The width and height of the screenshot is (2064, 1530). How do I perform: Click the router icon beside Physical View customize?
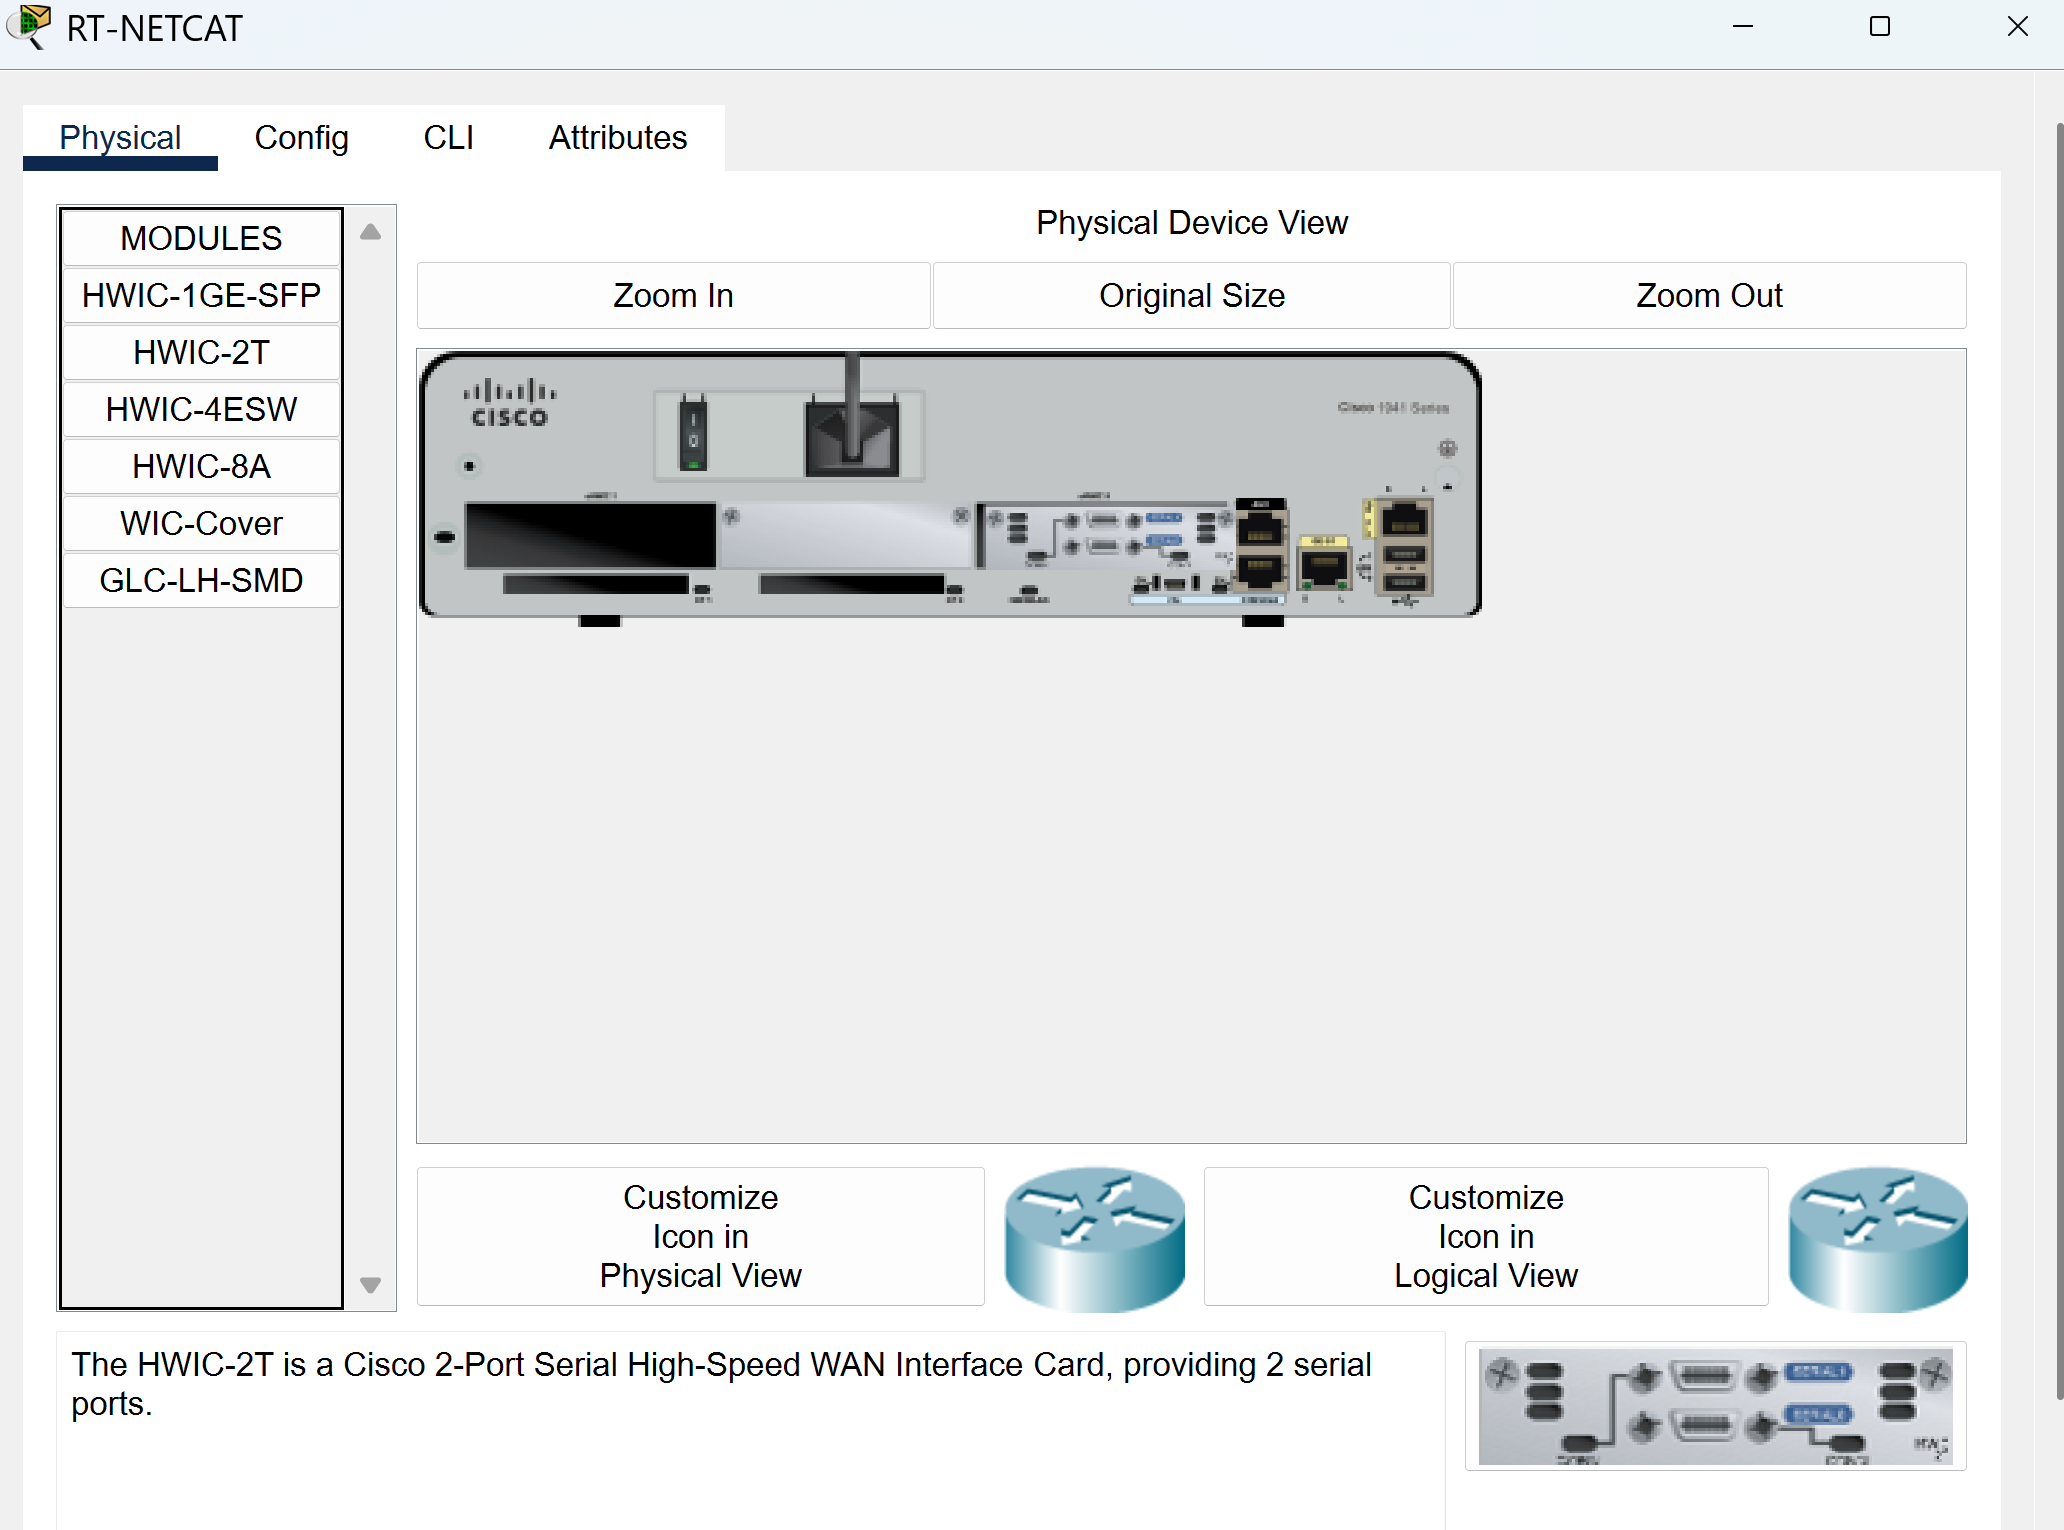[x=1095, y=1238]
